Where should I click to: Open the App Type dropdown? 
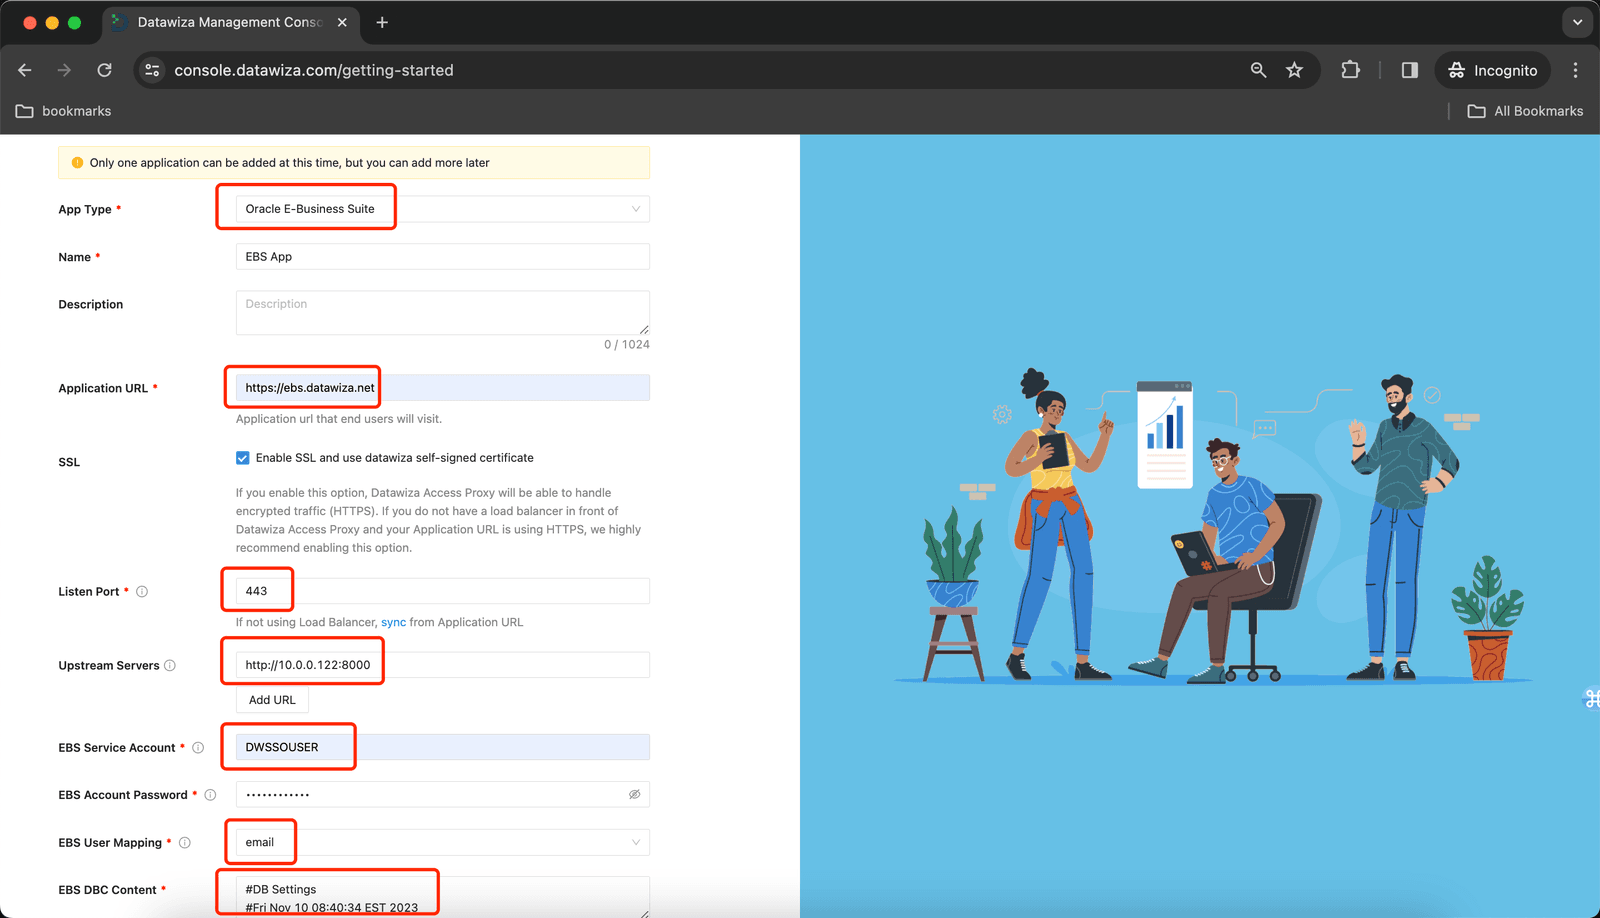[x=442, y=209]
